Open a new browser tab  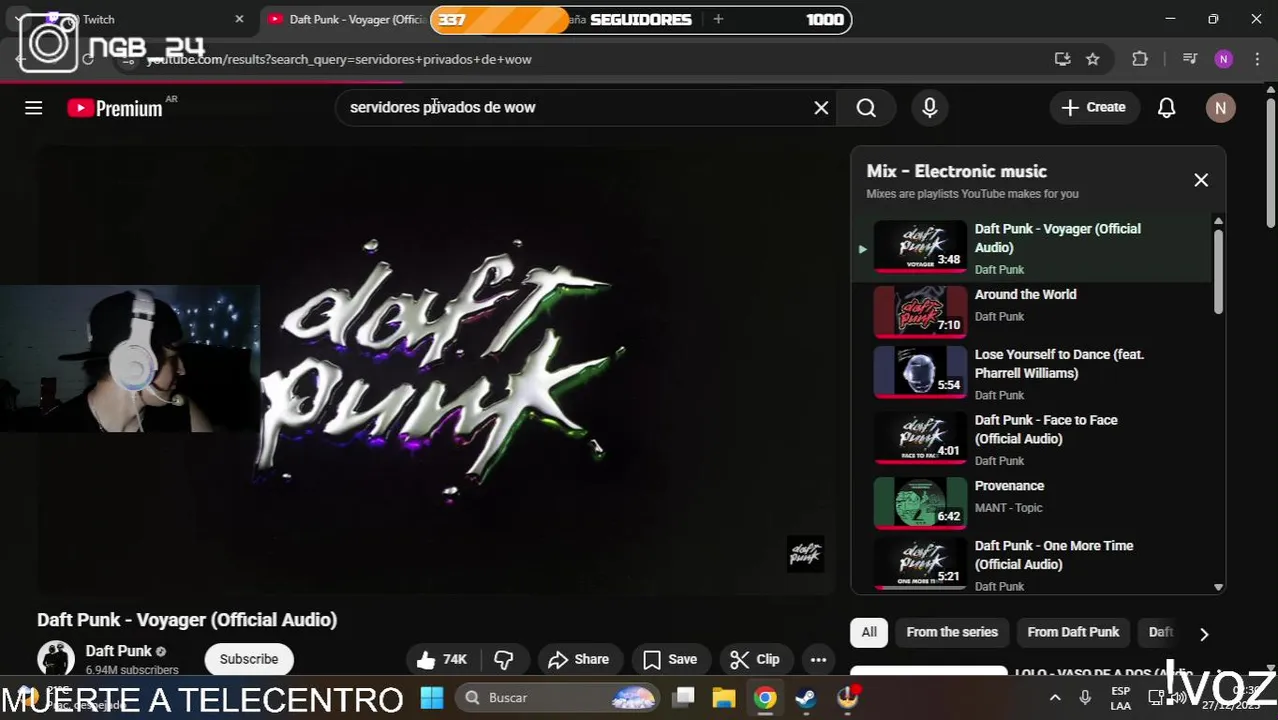(x=718, y=19)
